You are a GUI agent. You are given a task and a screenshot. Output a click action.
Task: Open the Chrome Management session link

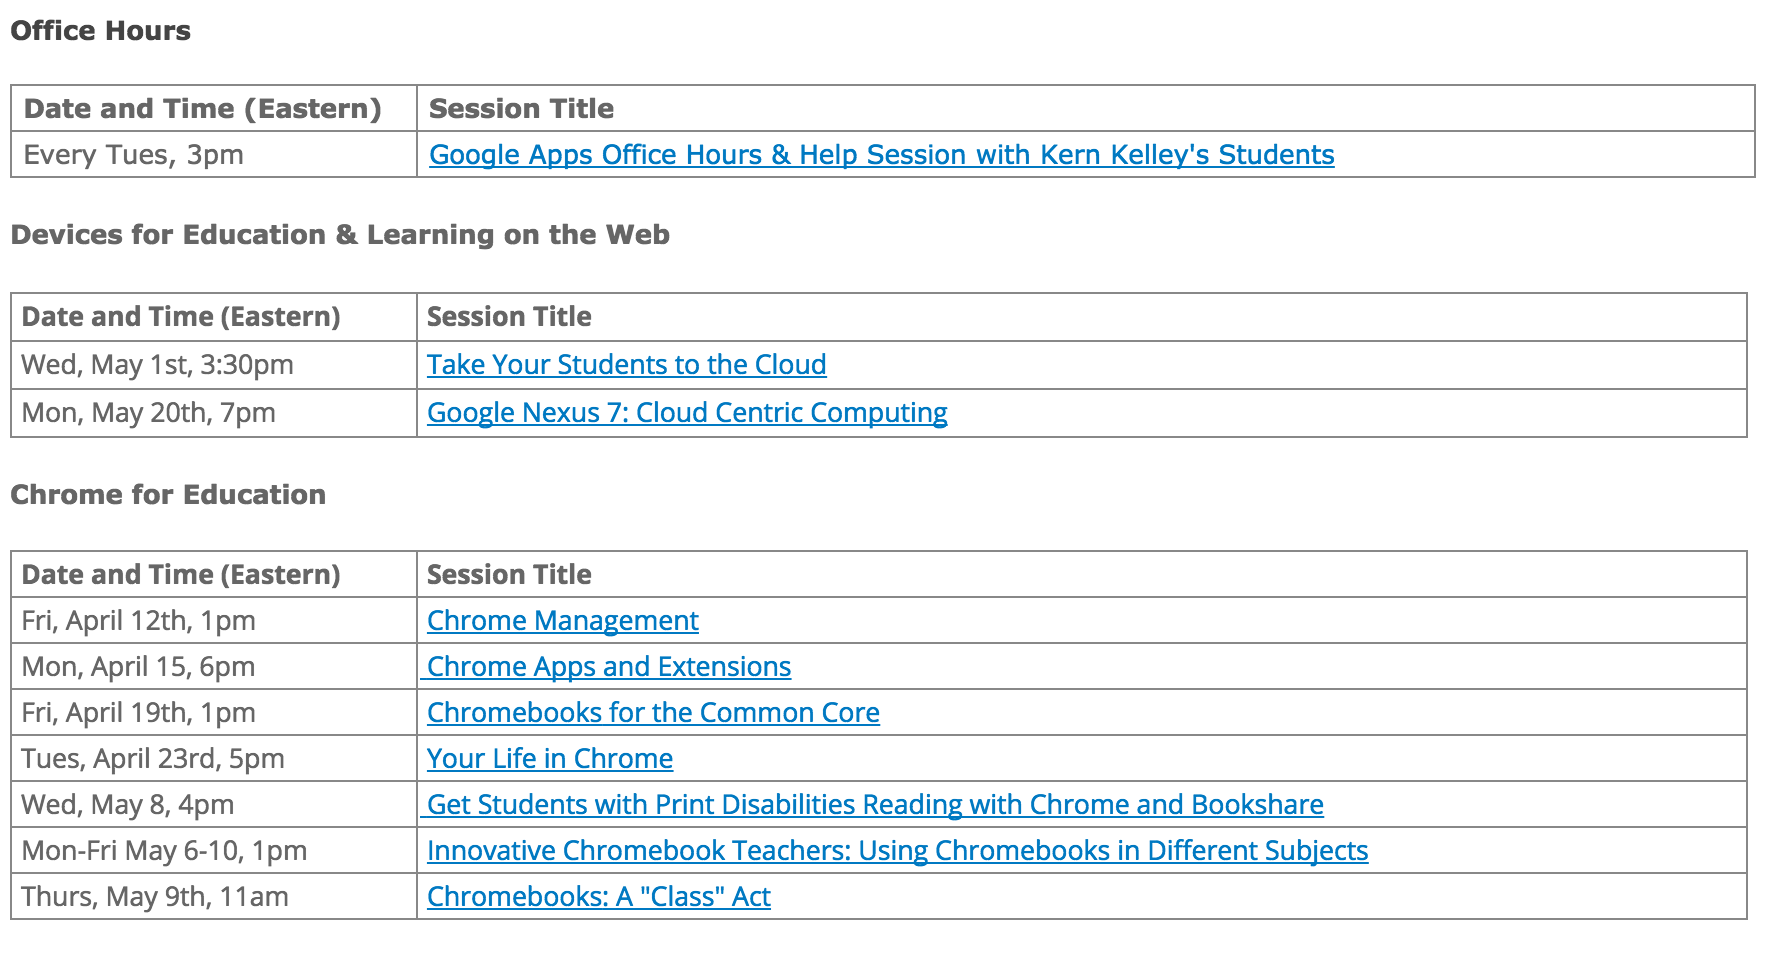(x=562, y=621)
